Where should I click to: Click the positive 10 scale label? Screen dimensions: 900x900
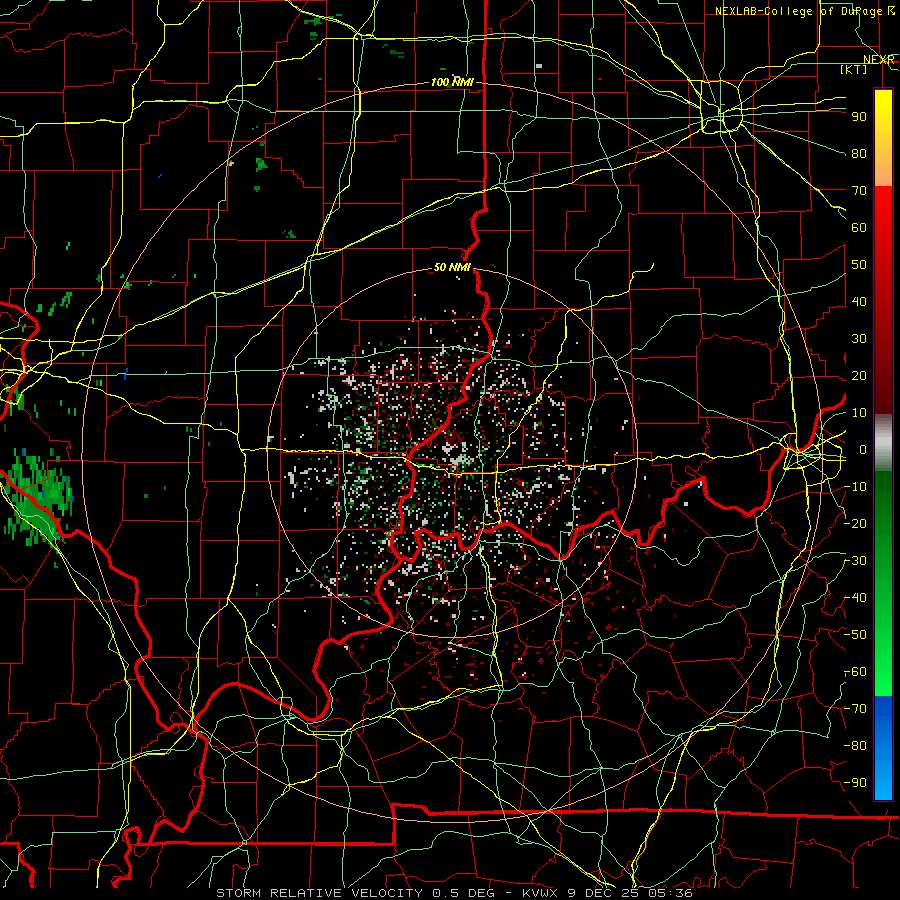859,413
